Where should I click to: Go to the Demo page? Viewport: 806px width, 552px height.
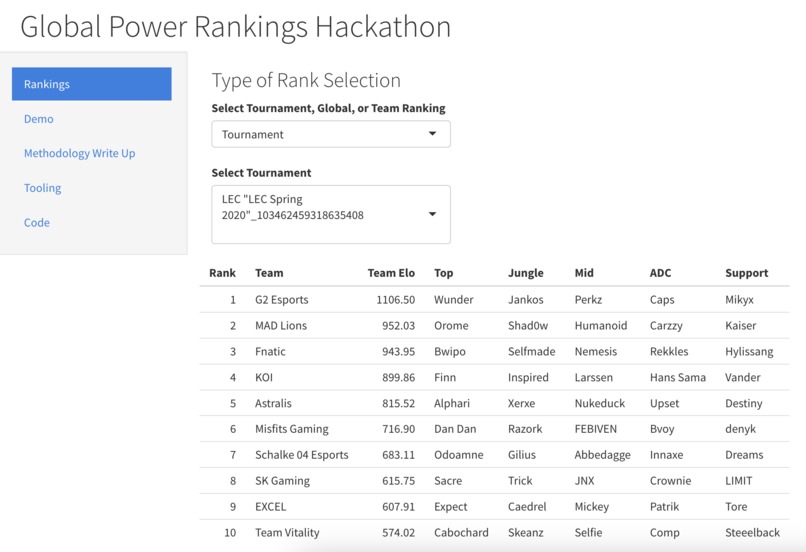tap(39, 119)
